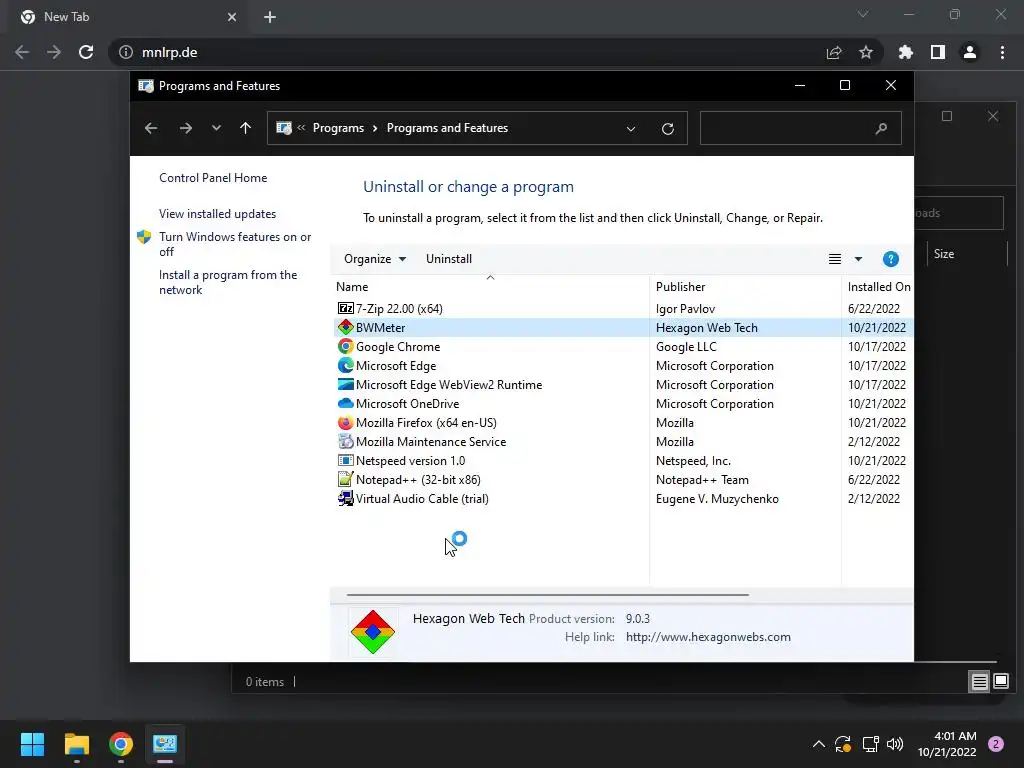Select the New Tab Chrome tab
The height and width of the screenshot is (768, 1024).
point(129,17)
